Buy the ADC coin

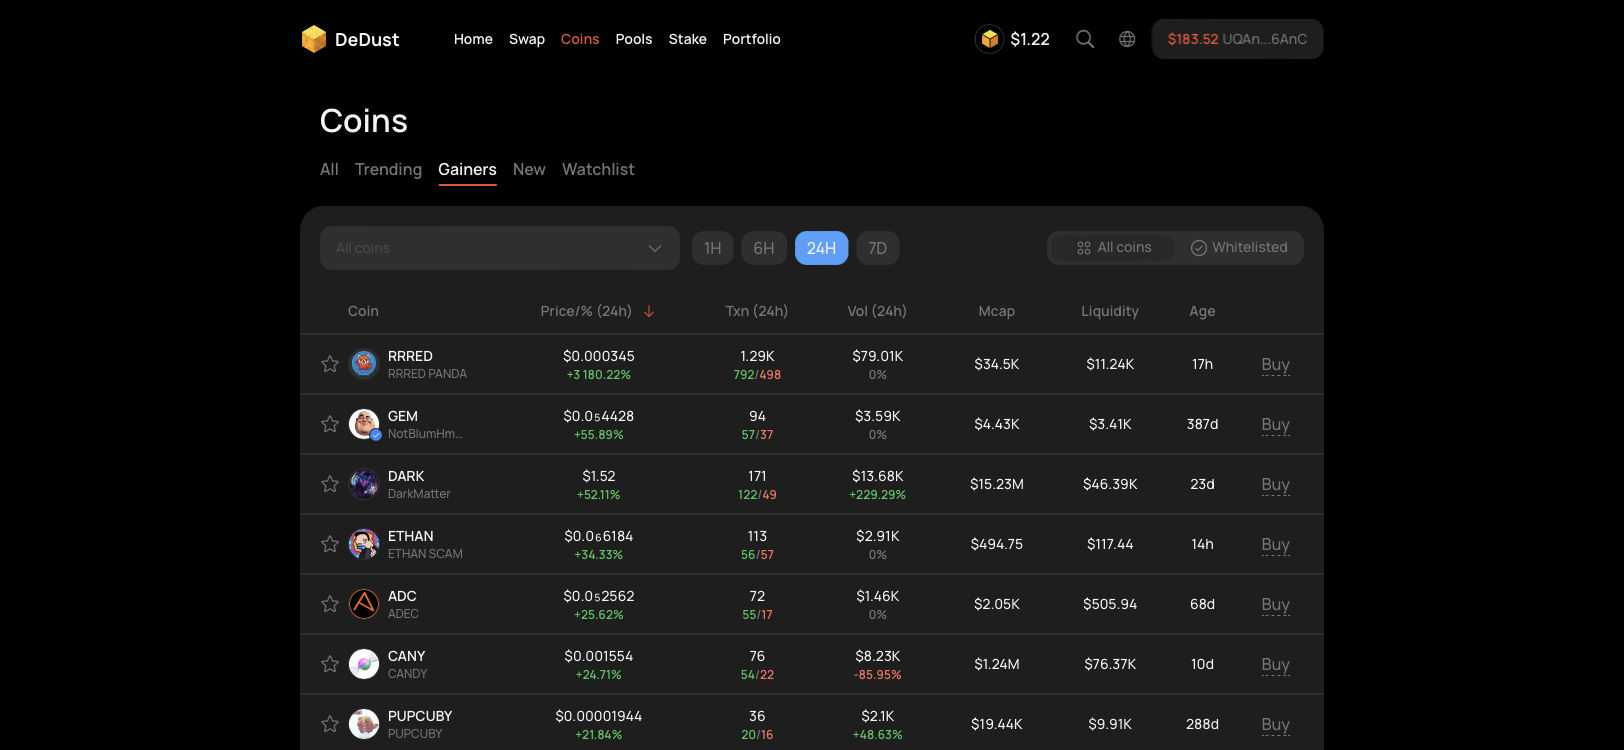(1276, 605)
